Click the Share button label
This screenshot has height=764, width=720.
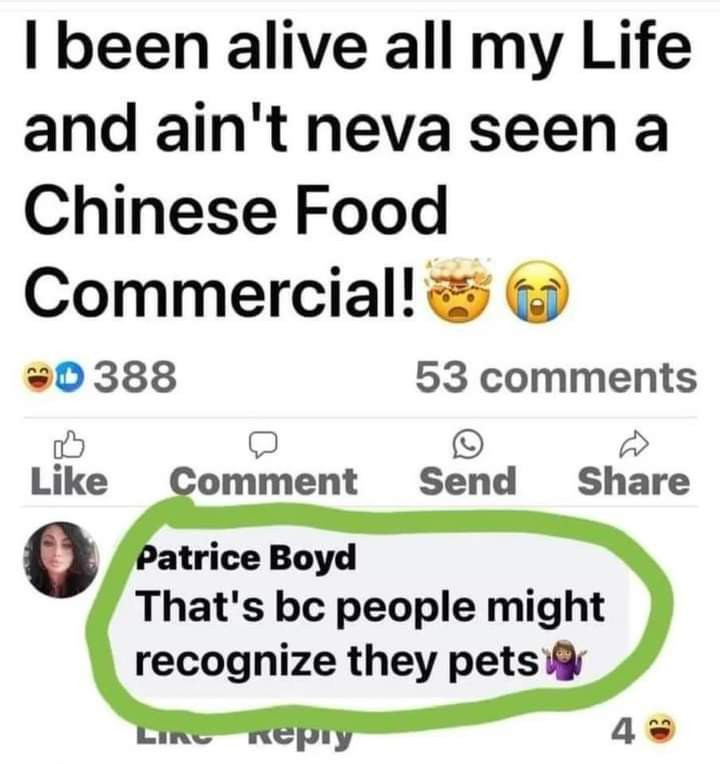[634, 481]
